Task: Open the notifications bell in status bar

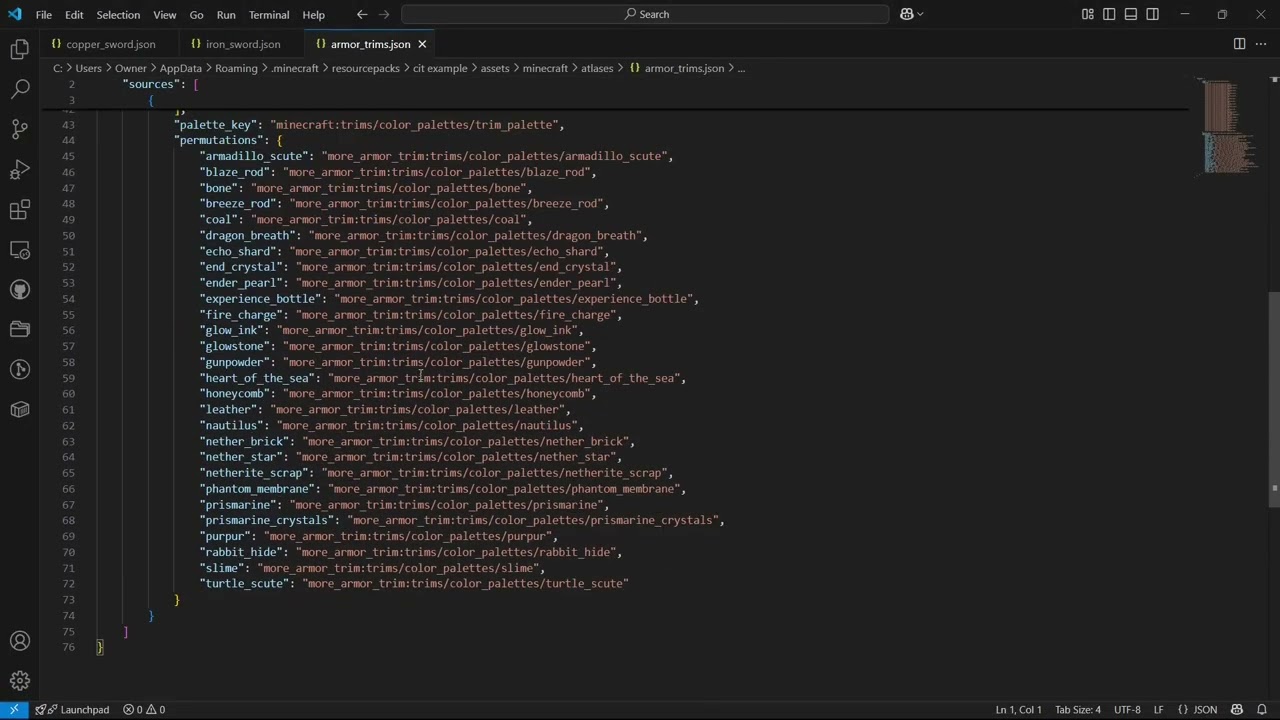Action: click(1263, 710)
